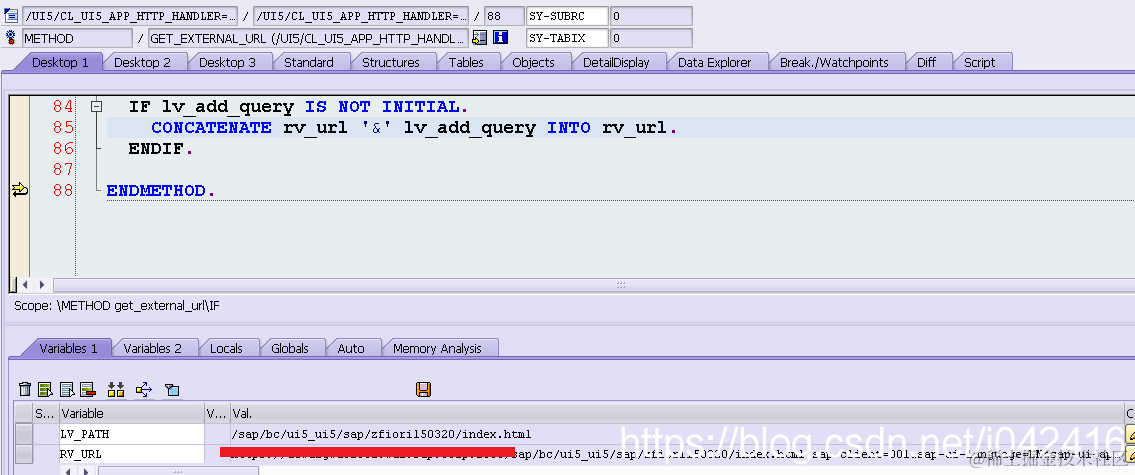Click the METHOD event type field
This screenshot has height=475, width=1135.
click(77, 38)
